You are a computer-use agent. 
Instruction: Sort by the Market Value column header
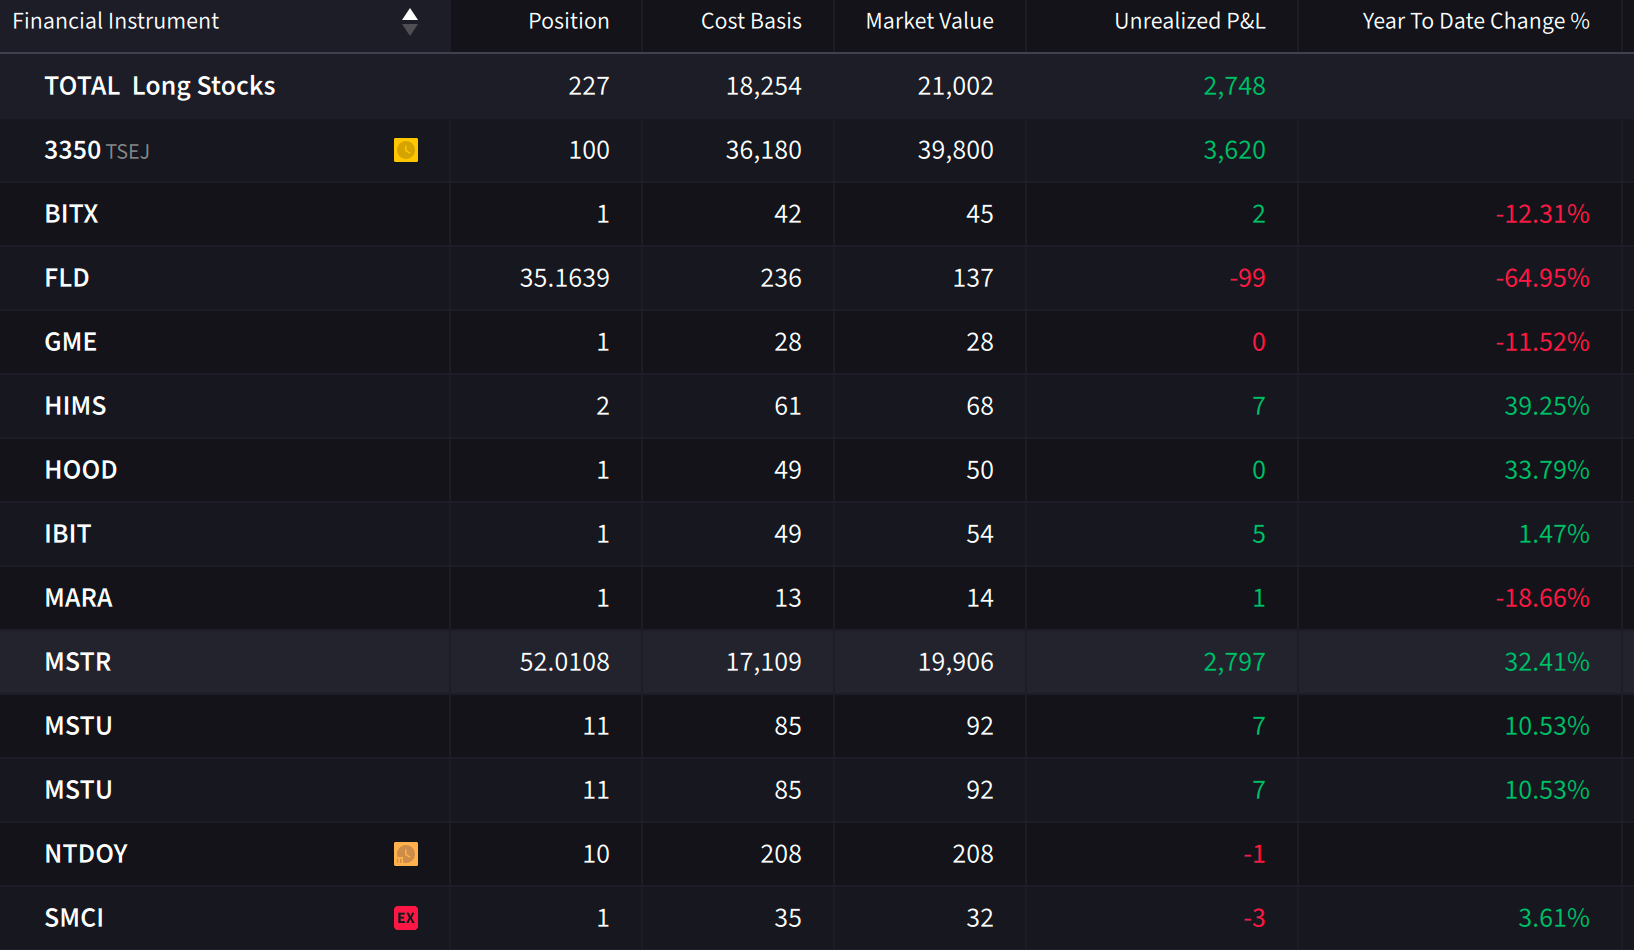coord(929,21)
